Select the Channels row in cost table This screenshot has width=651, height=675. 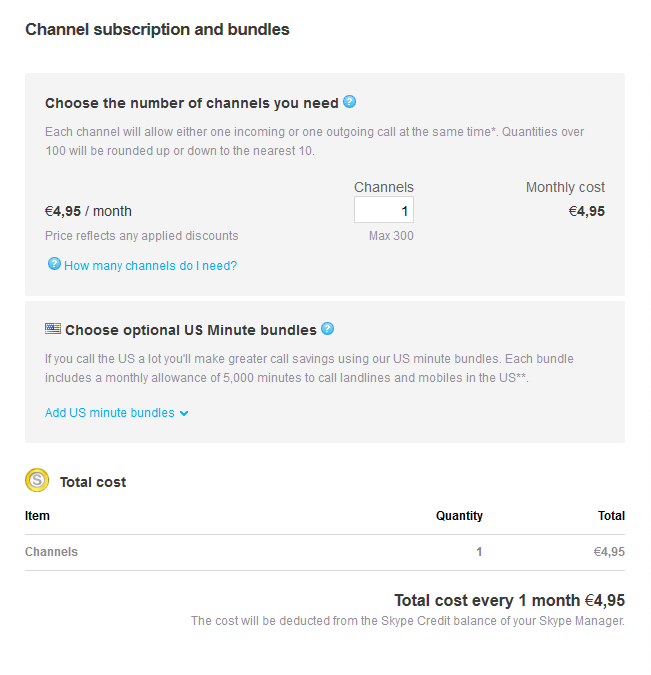[x=325, y=552]
